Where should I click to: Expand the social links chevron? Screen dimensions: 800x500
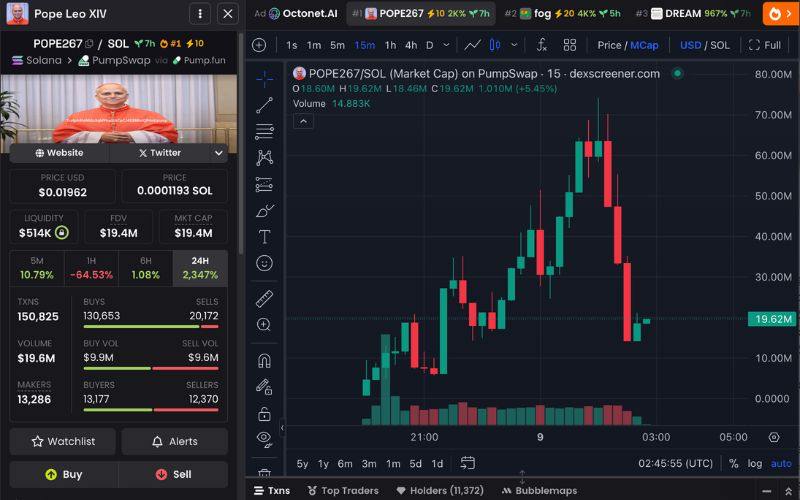point(218,153)
